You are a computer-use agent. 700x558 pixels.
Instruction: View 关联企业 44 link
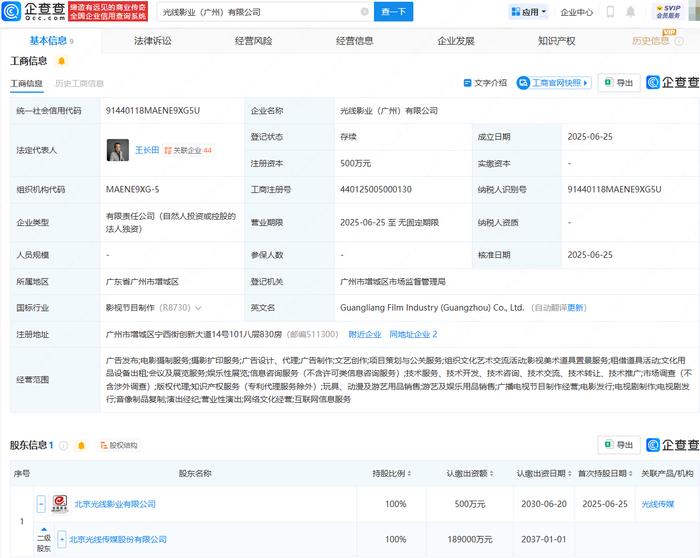pos(188,150)
